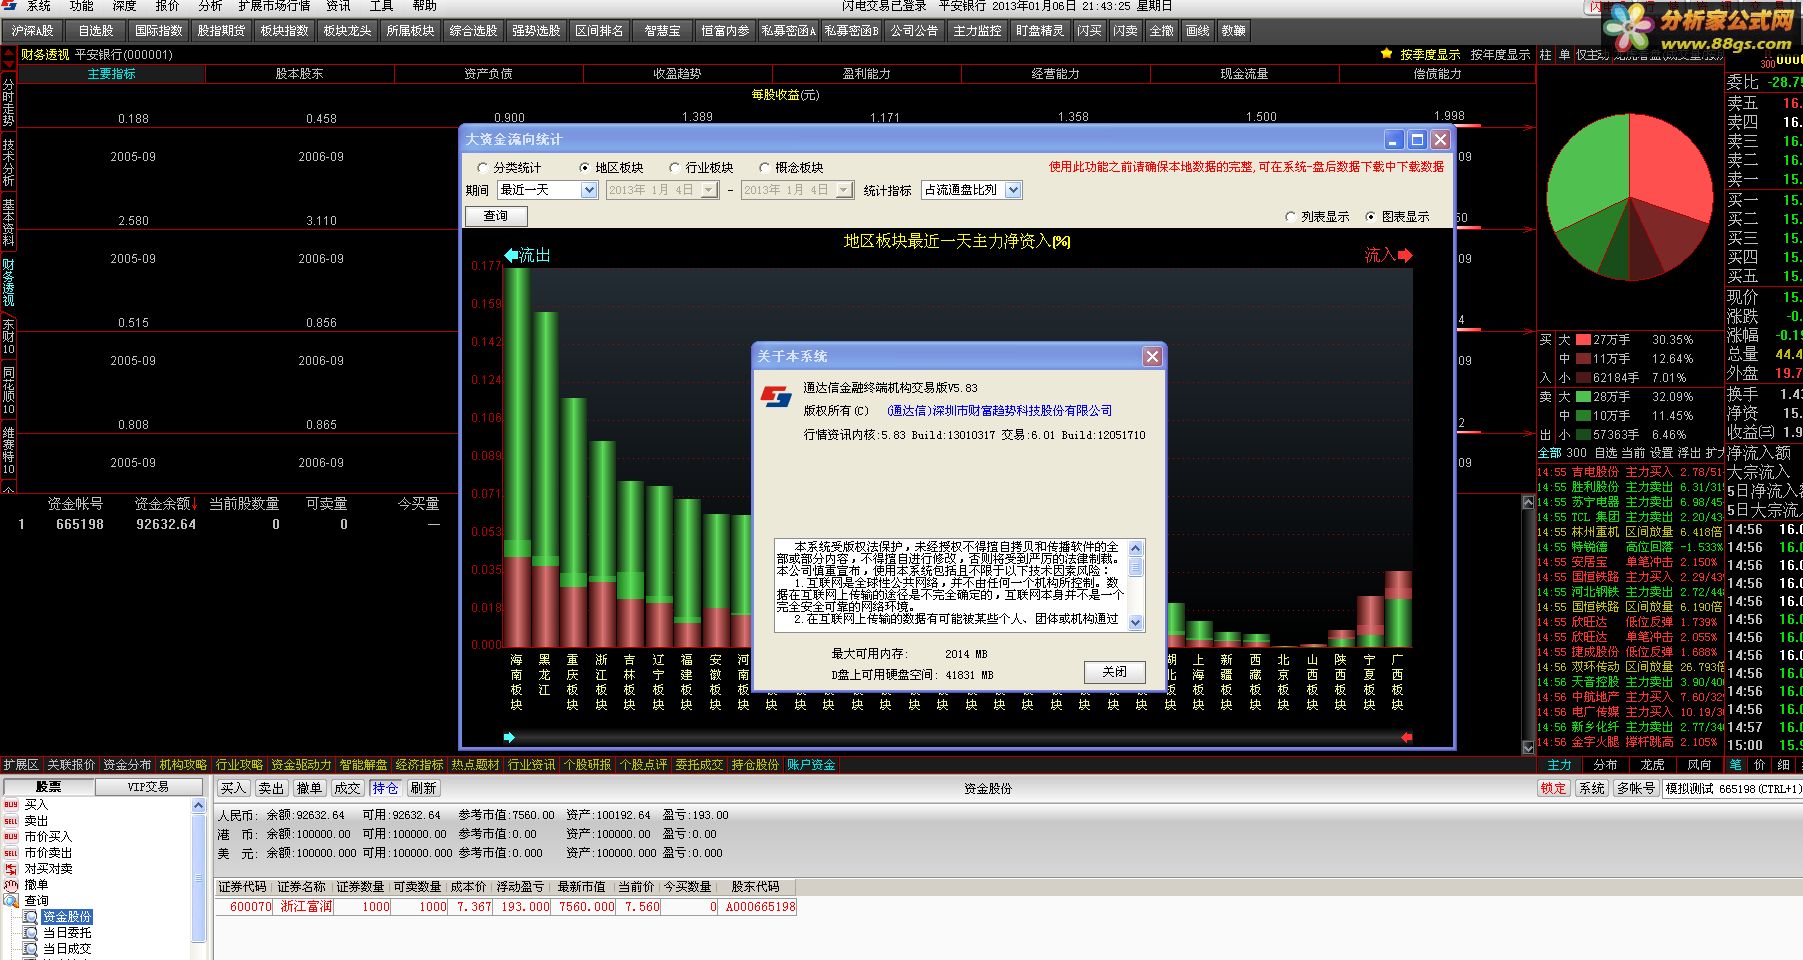The width and height of the screenshot is (1803, 960).
Task: Open the 功能 menu
Action: [81, 6]
